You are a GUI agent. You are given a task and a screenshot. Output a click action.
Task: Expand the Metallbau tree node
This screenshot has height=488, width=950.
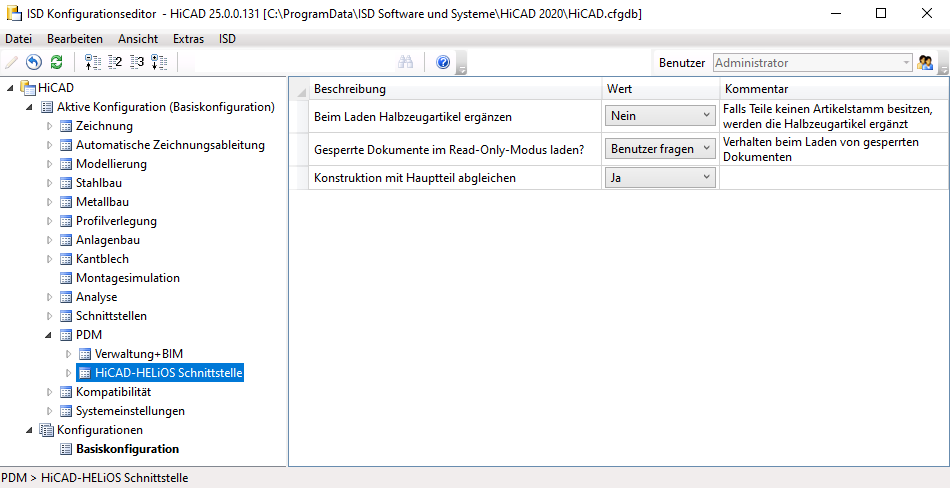50,202
